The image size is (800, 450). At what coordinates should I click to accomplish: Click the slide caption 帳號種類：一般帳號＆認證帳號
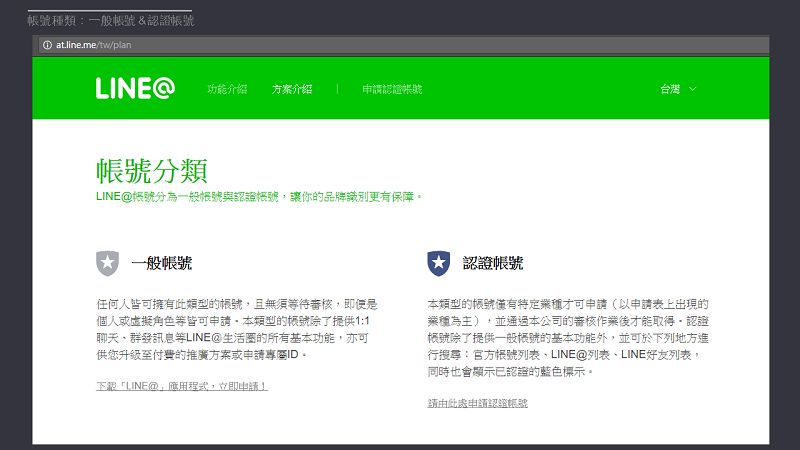pyautogui.click(x=111, y=21)
